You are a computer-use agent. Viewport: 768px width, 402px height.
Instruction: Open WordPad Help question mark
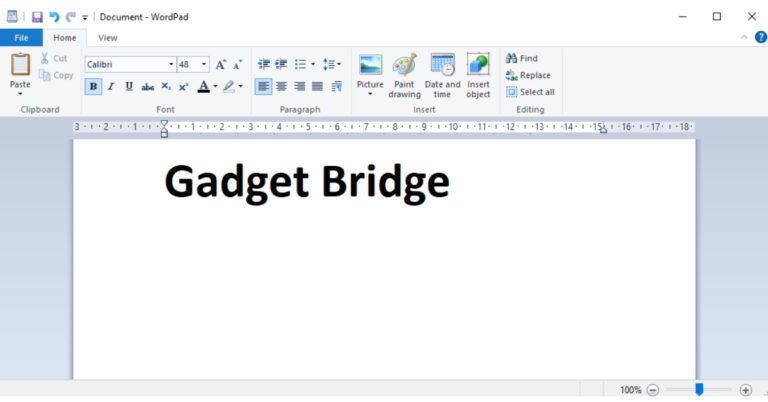pyautogui.click(x=761, y=37)
